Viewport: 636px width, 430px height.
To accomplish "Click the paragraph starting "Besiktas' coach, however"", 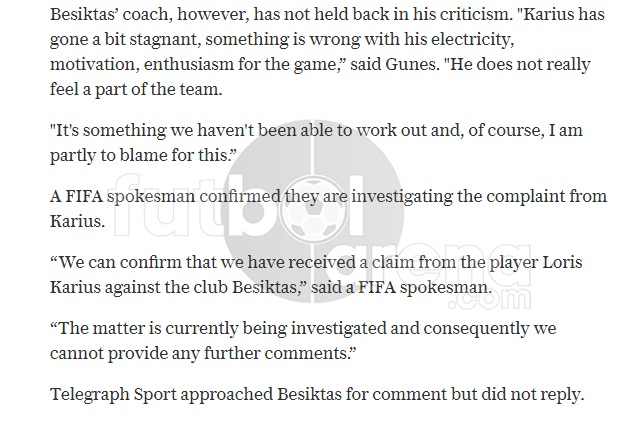I will tap(328, 52).
